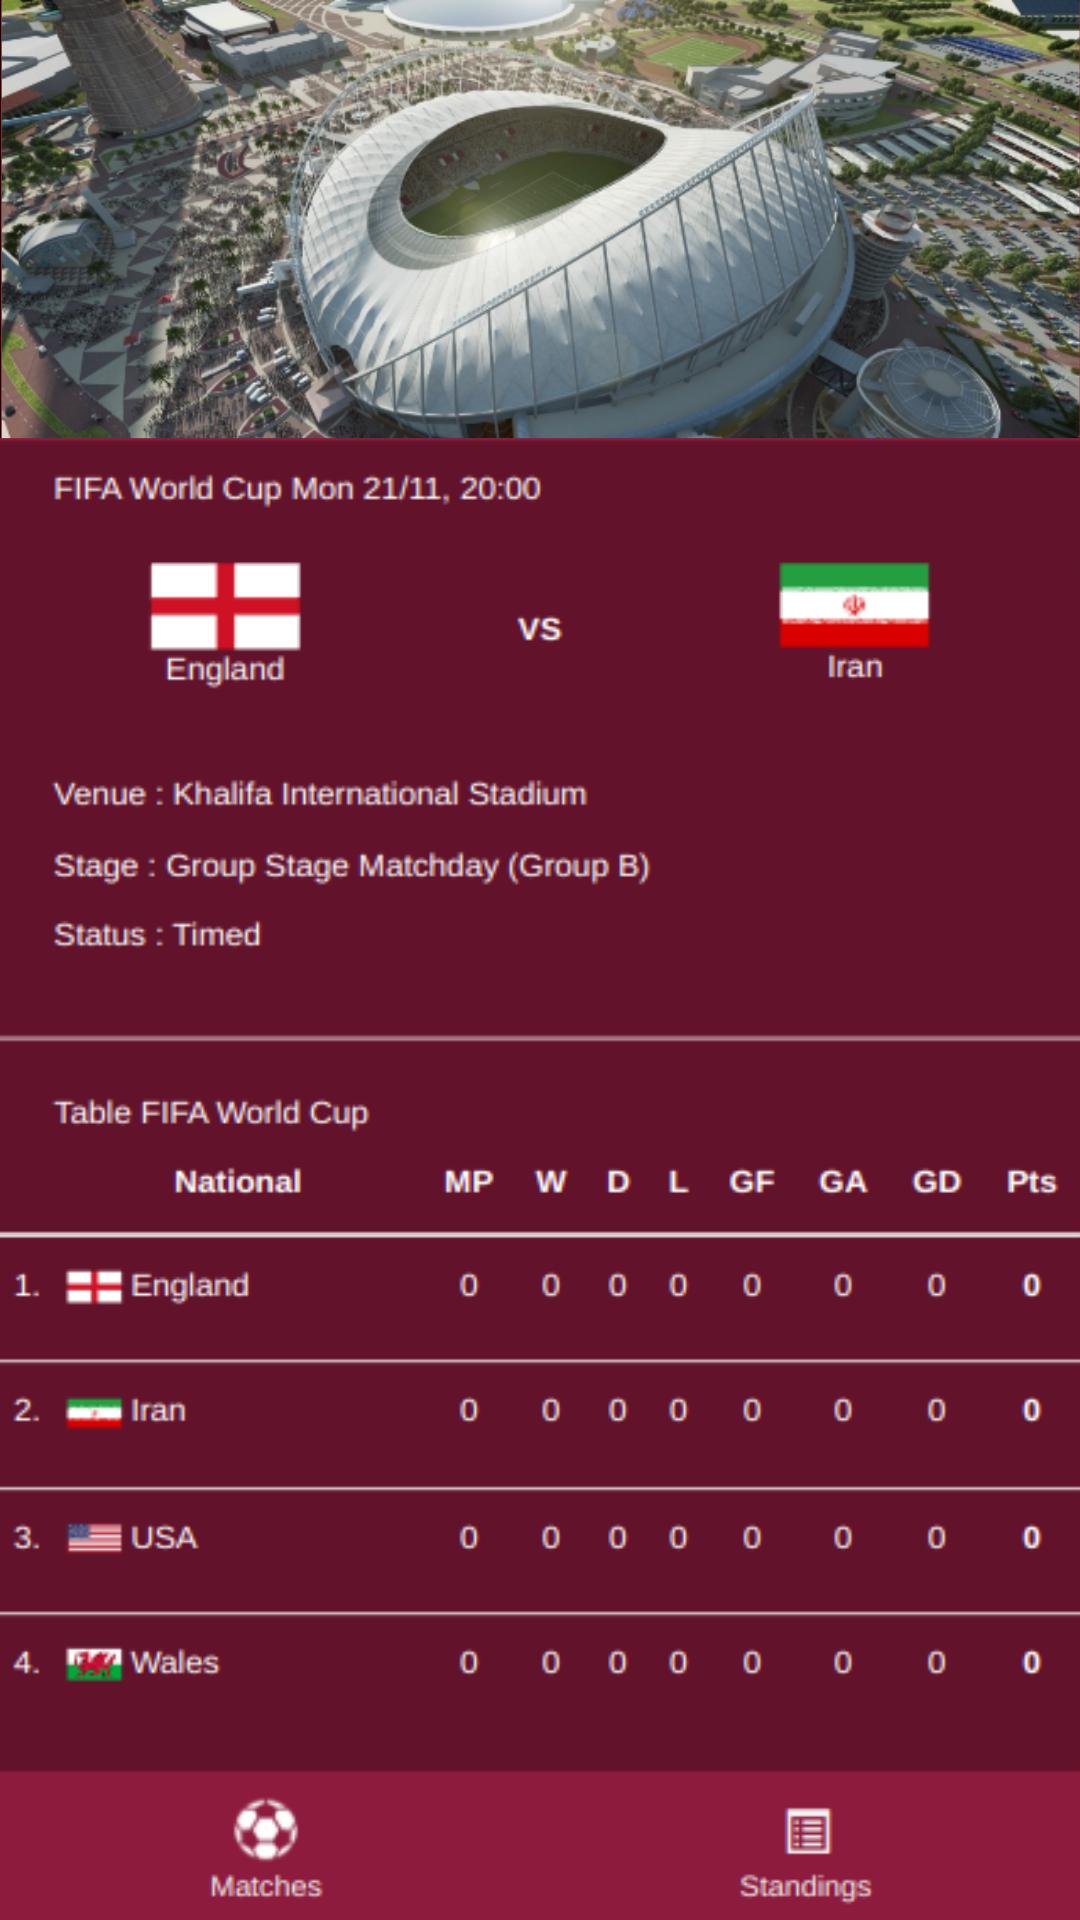Open the Standings tab label

(805, 1886)
